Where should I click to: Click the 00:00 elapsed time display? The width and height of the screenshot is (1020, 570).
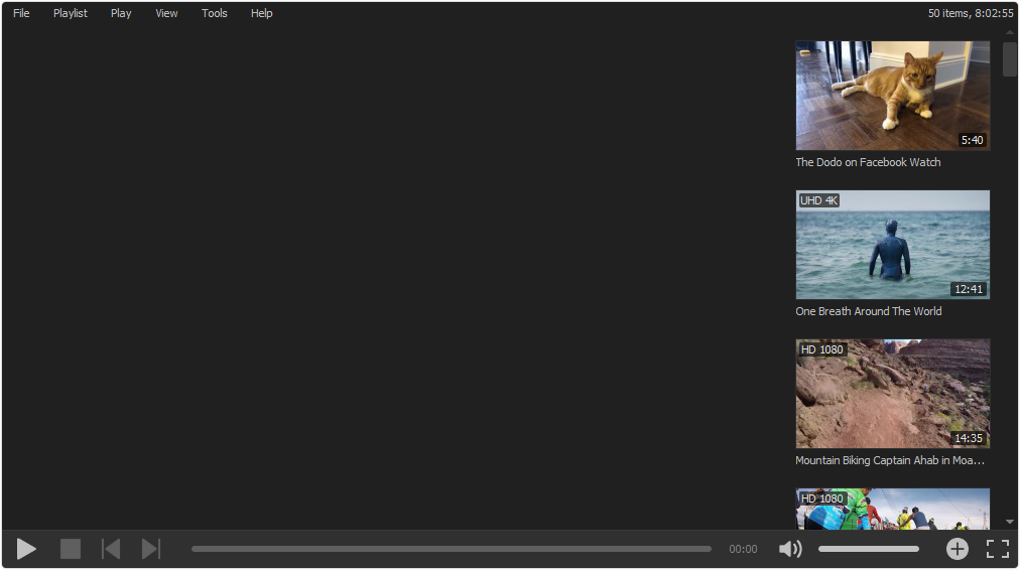743,549
